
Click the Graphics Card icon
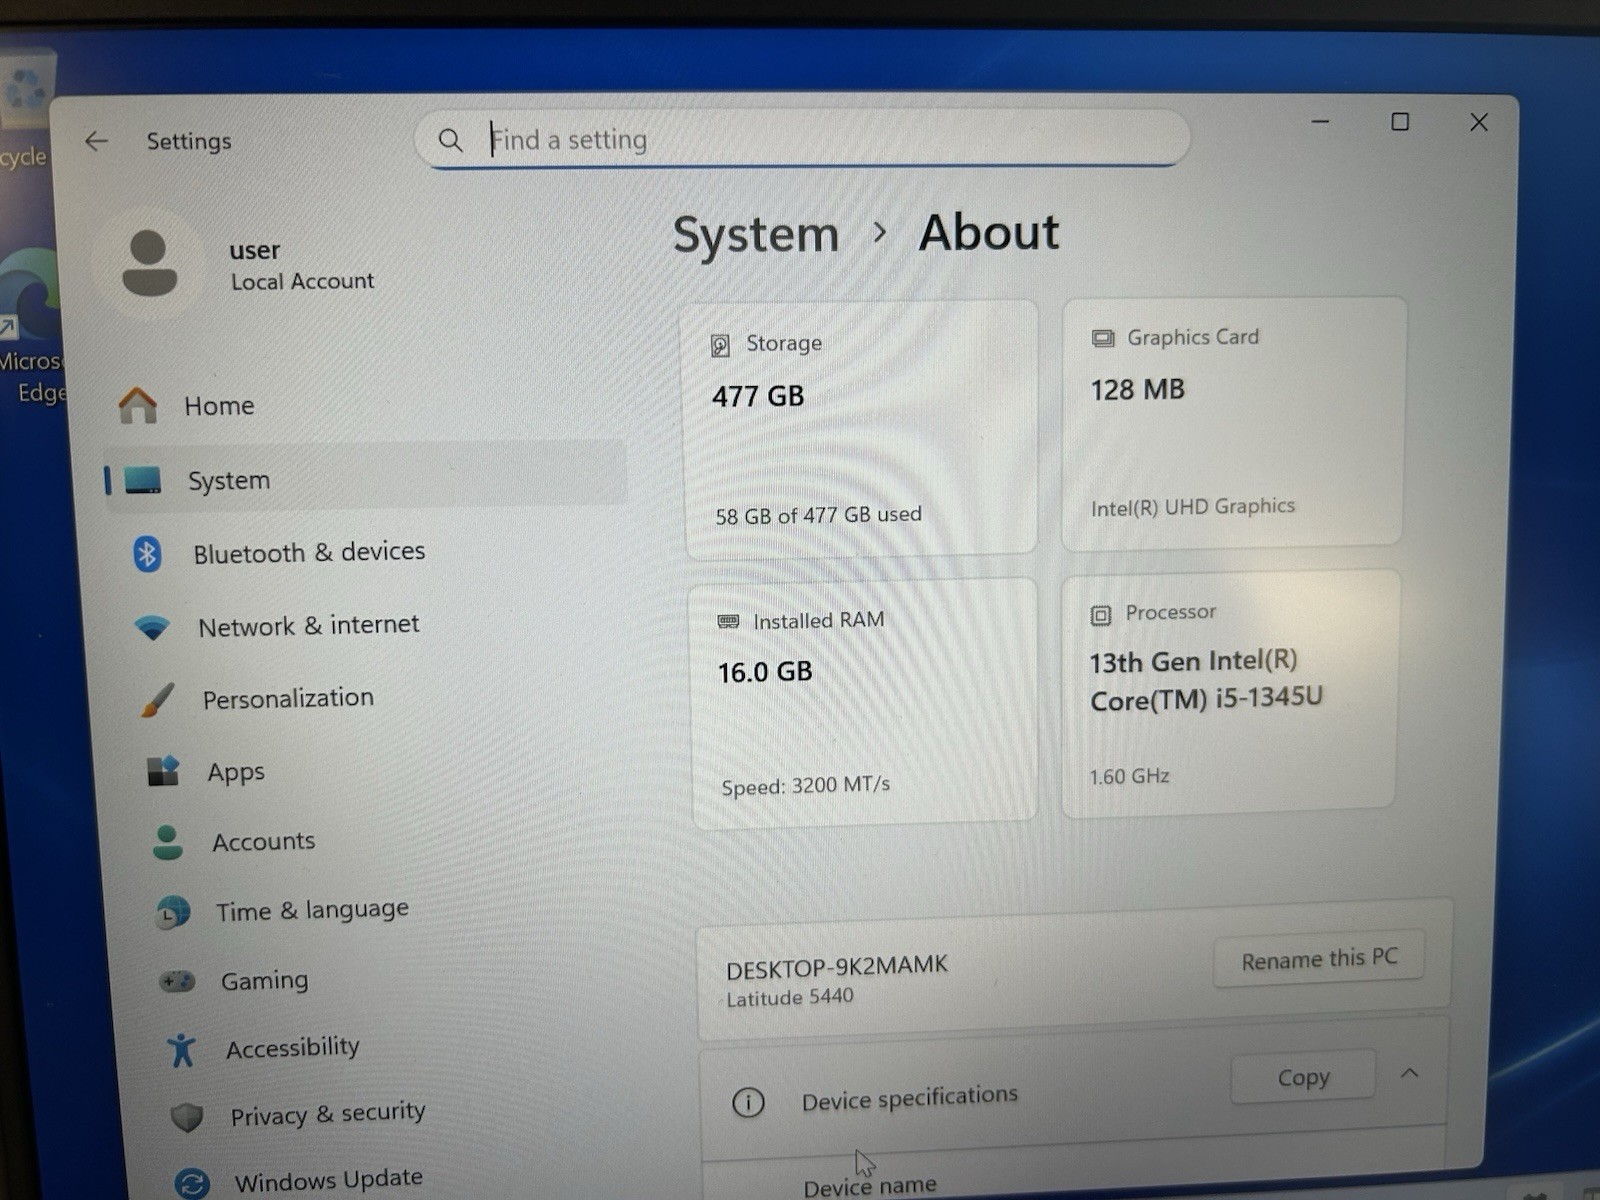coord(1103,339)
